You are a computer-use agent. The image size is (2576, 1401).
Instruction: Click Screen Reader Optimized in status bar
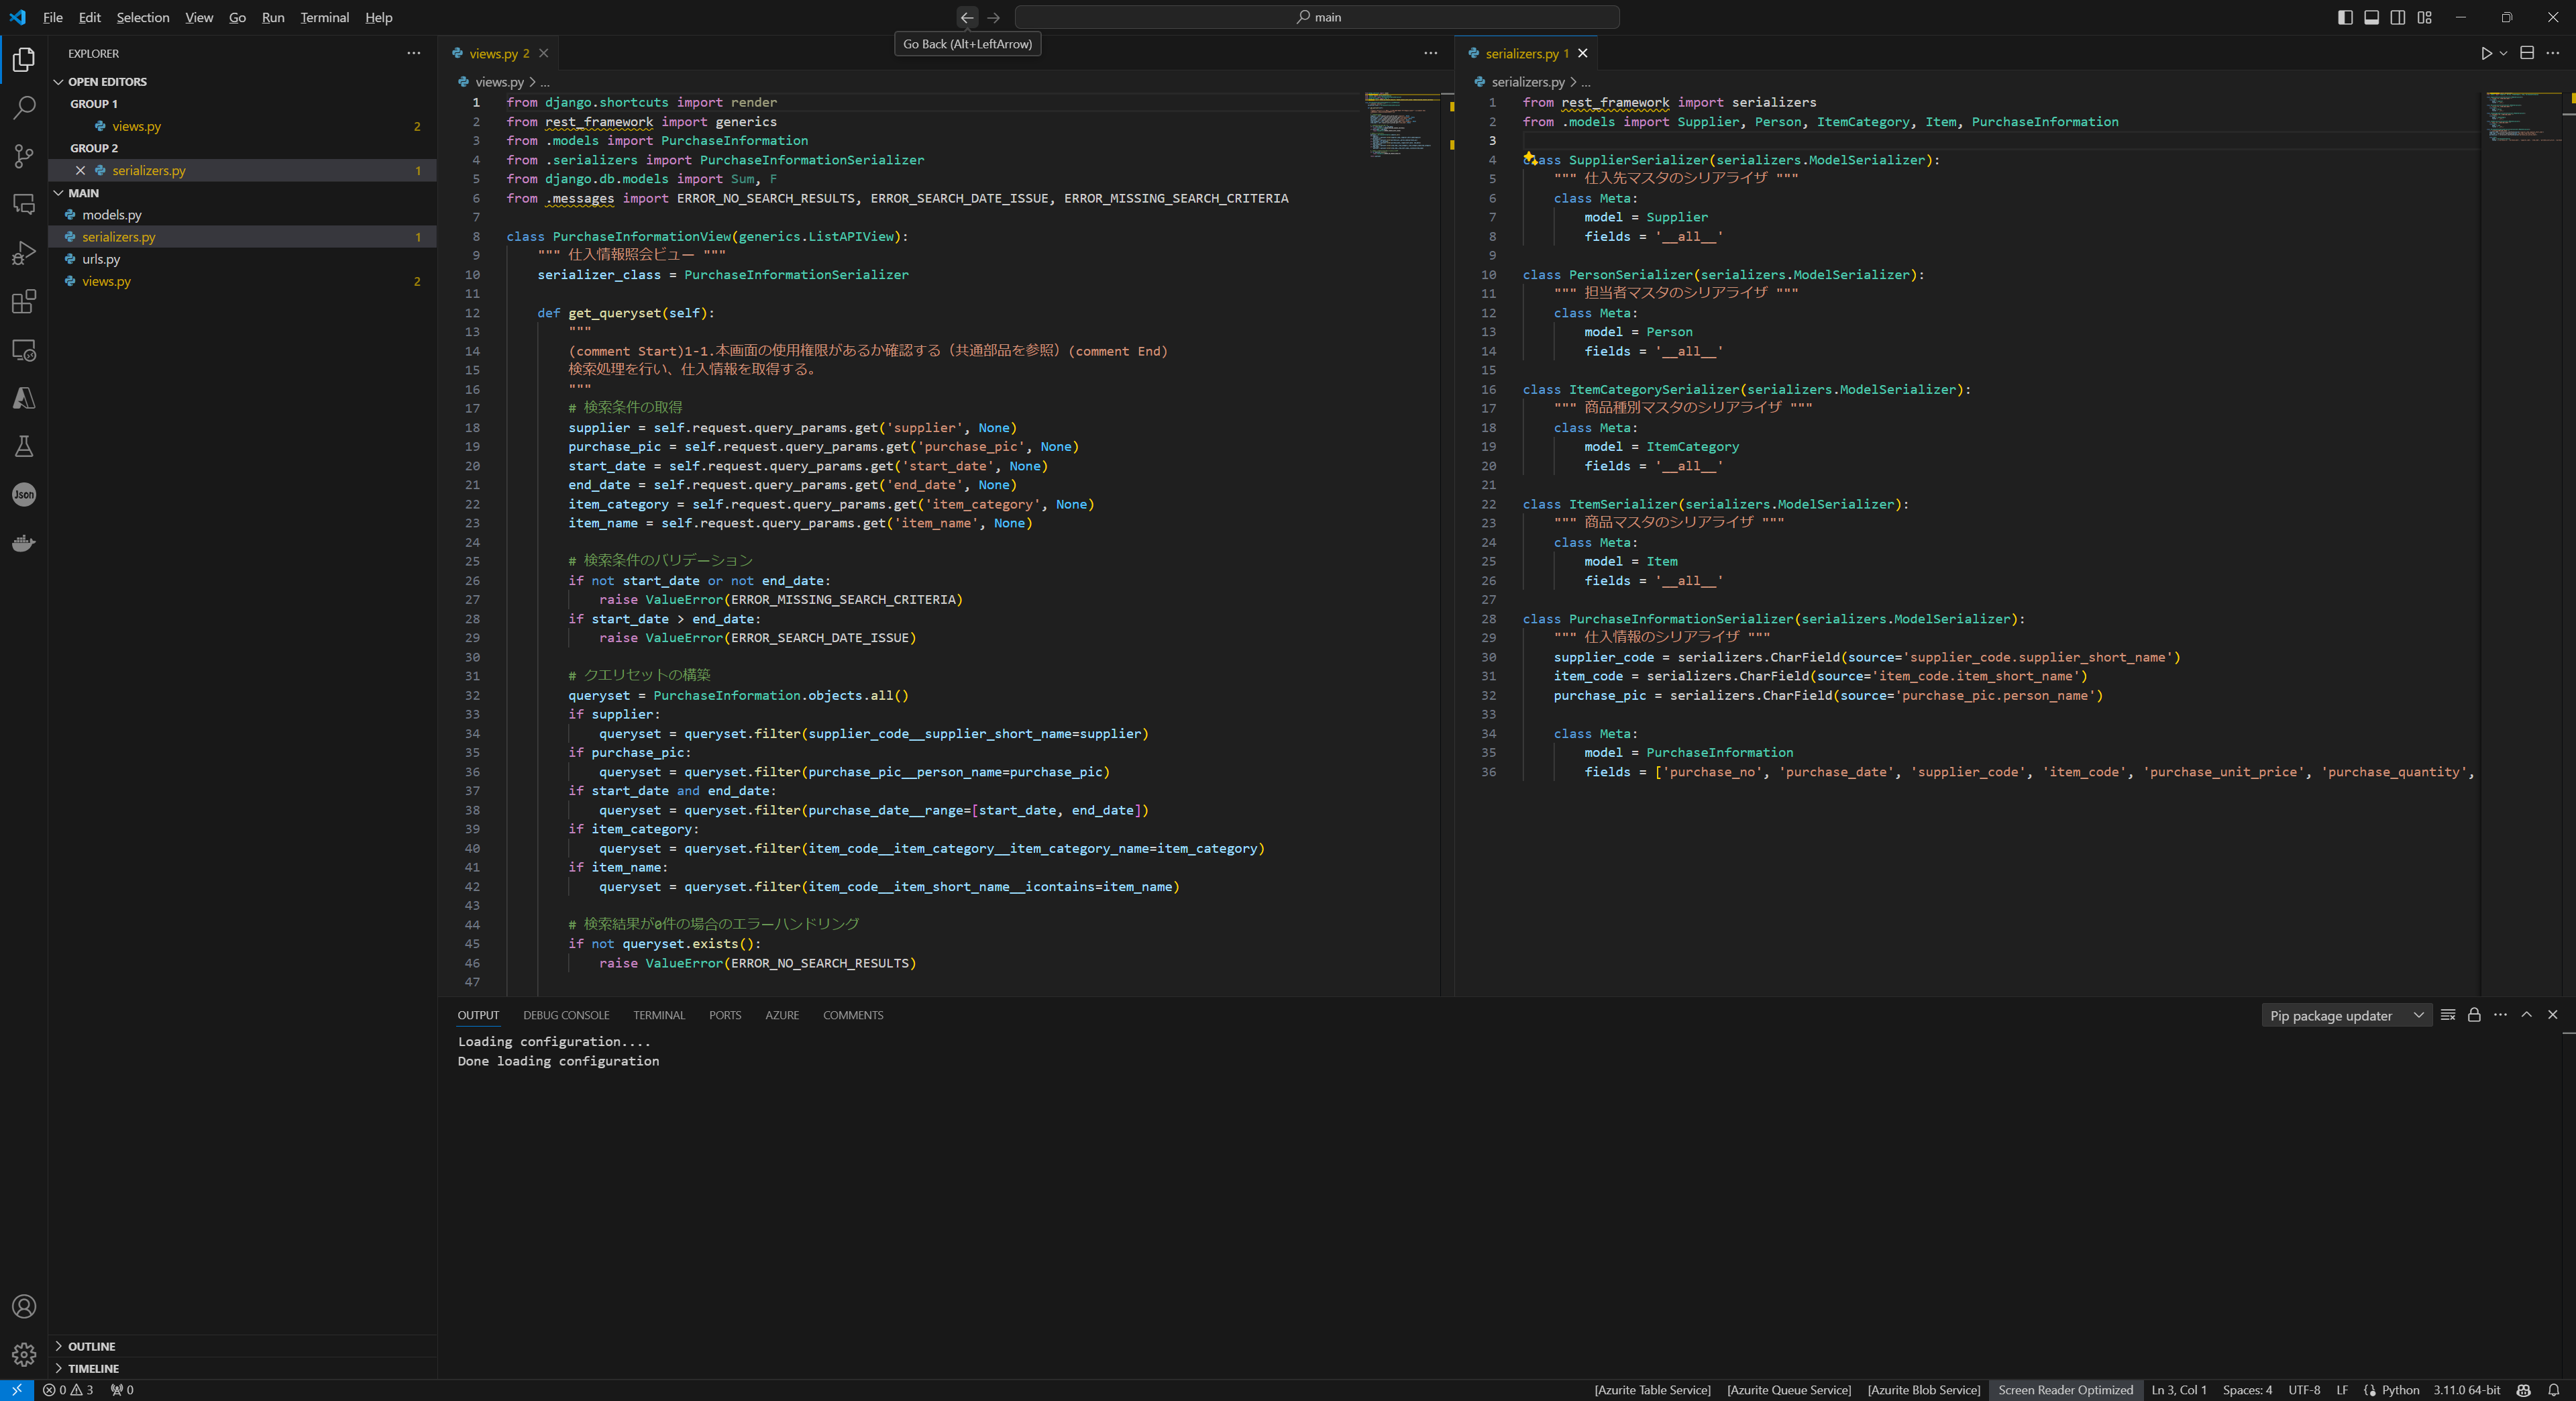(x=2065, y=1390)
